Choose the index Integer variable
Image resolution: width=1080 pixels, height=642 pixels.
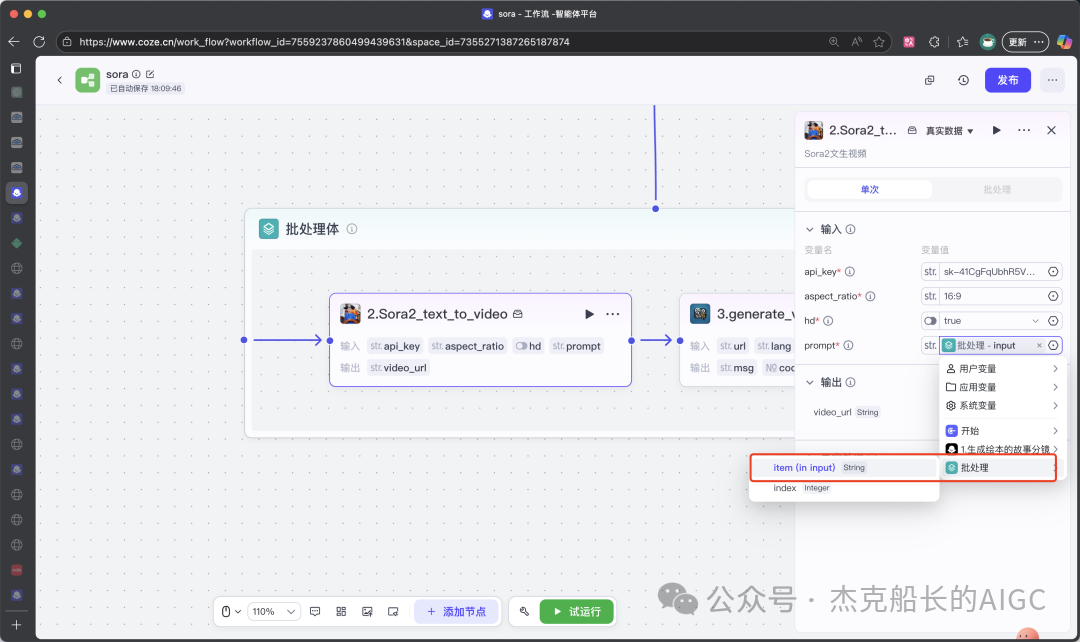tap(844, 488)
